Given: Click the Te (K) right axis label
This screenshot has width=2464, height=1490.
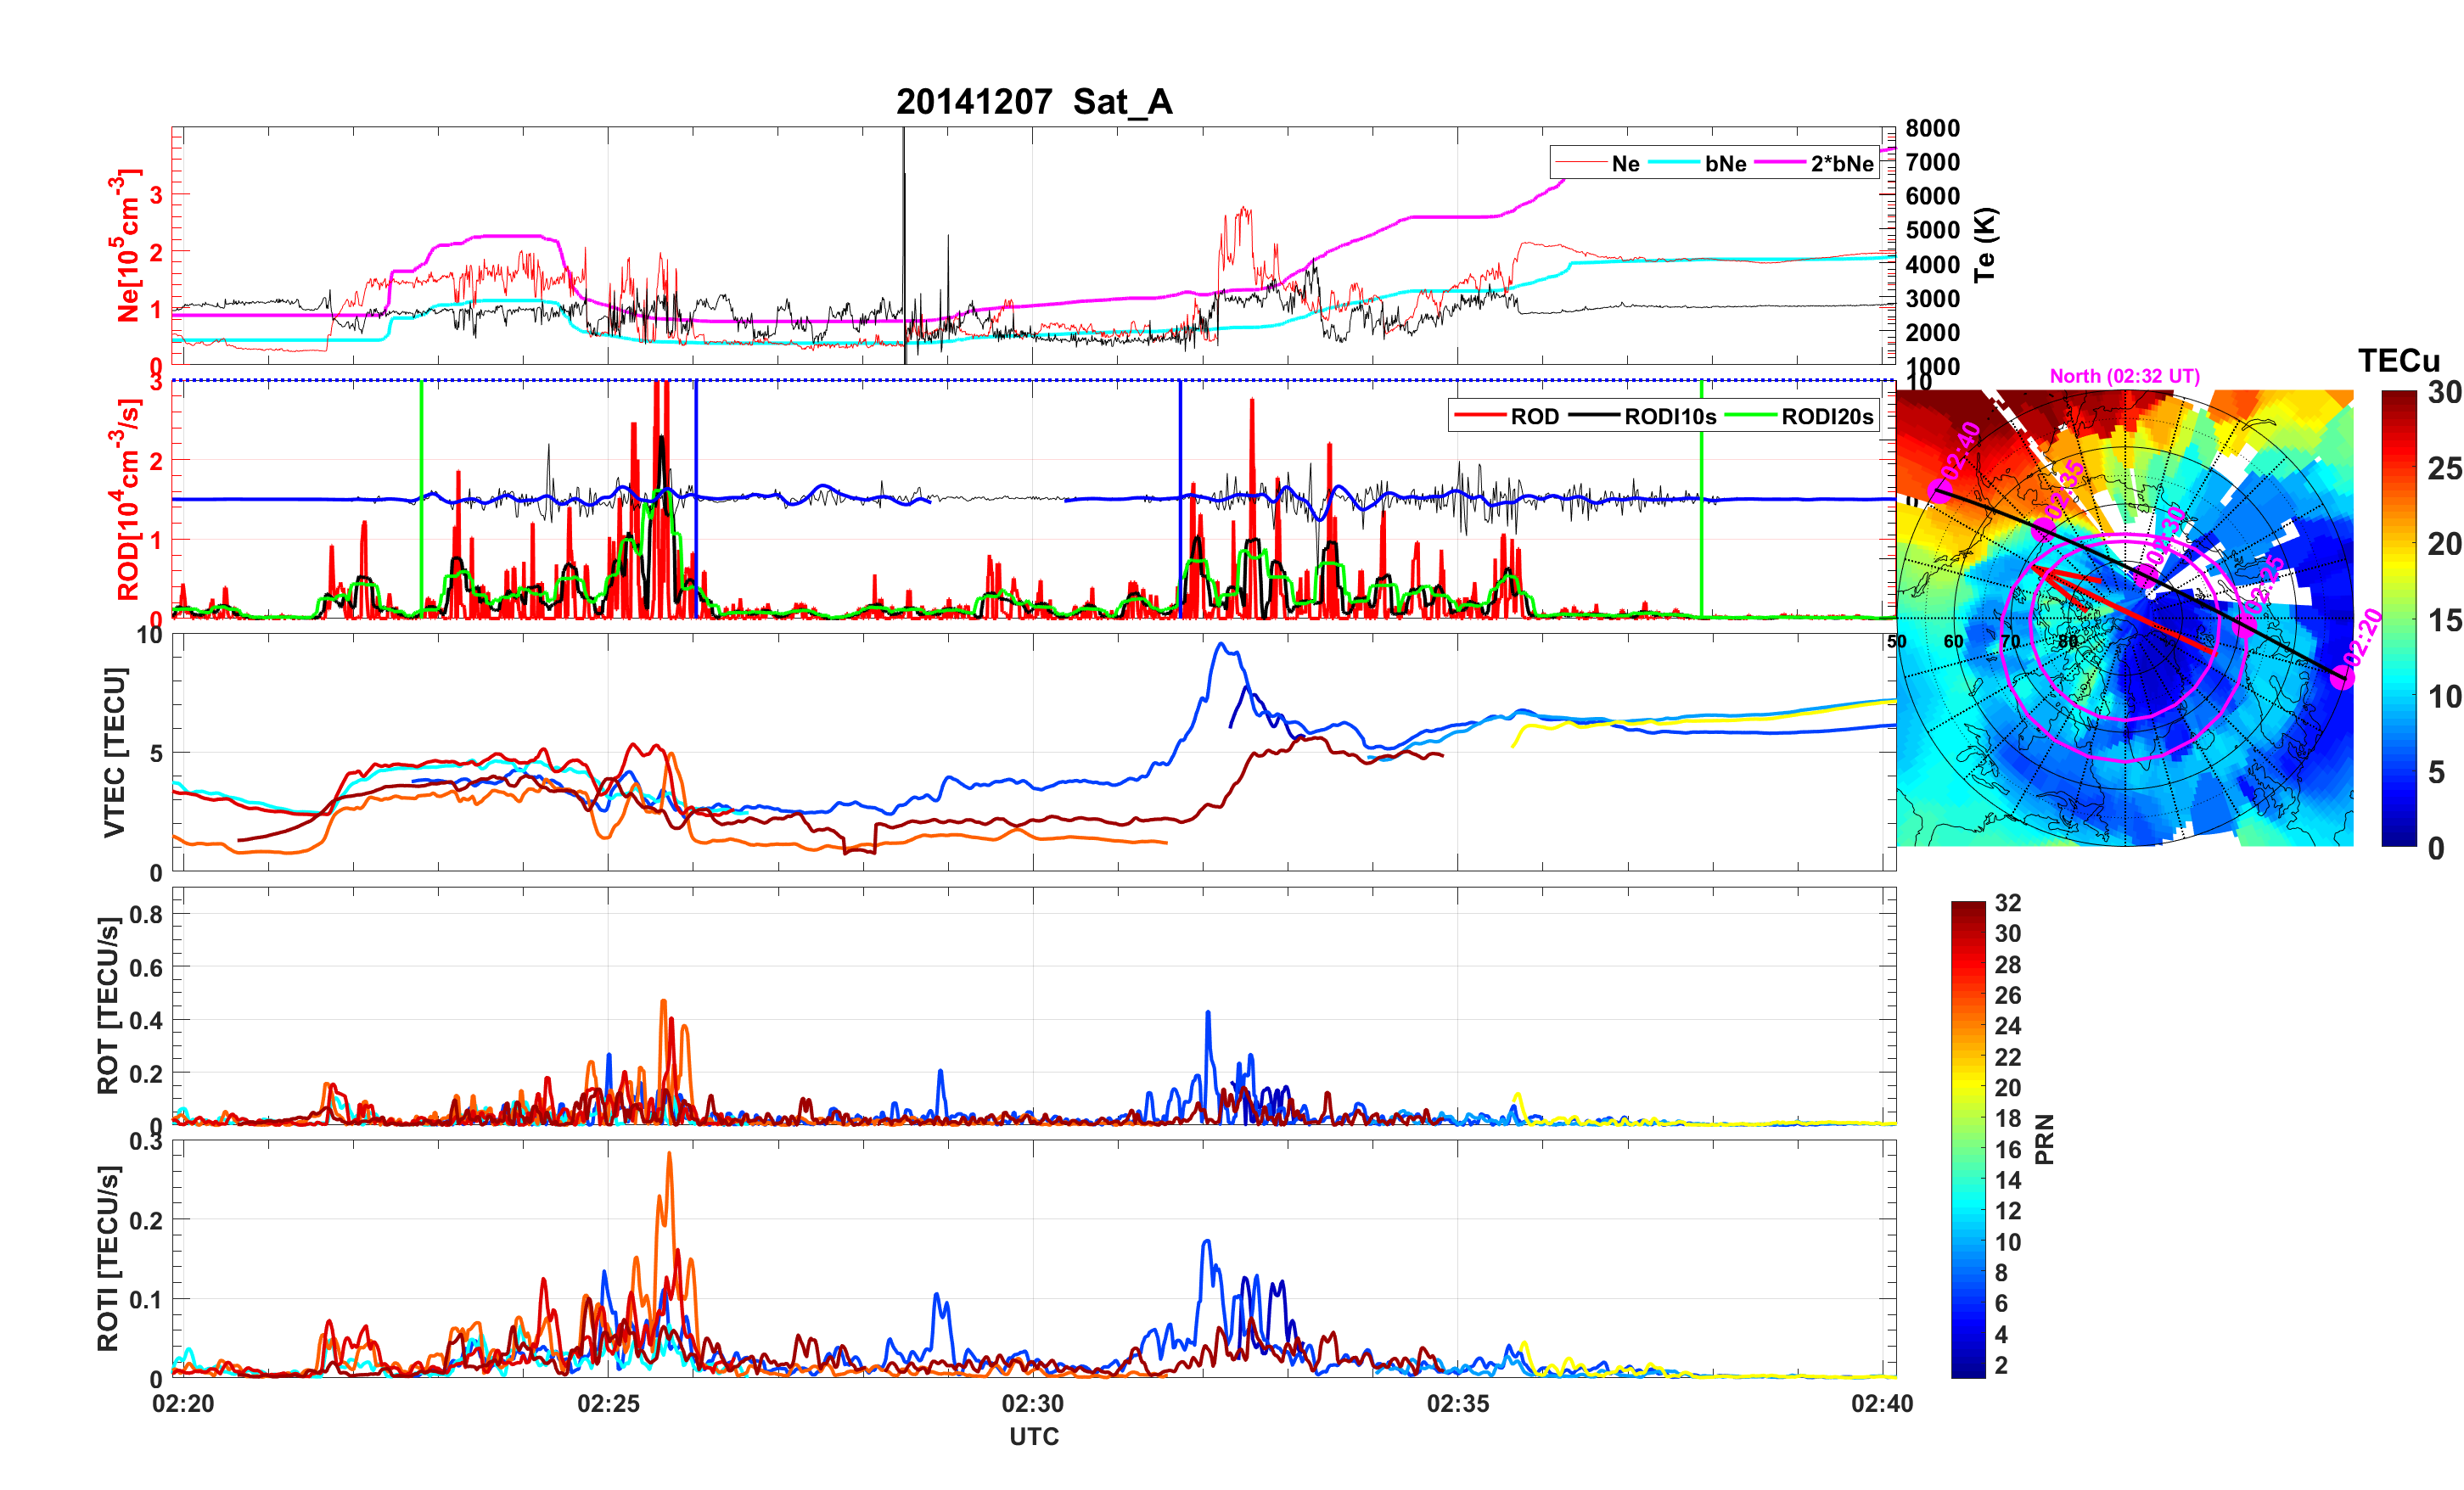Looking at the screenshot, I should click(1985, 245).
